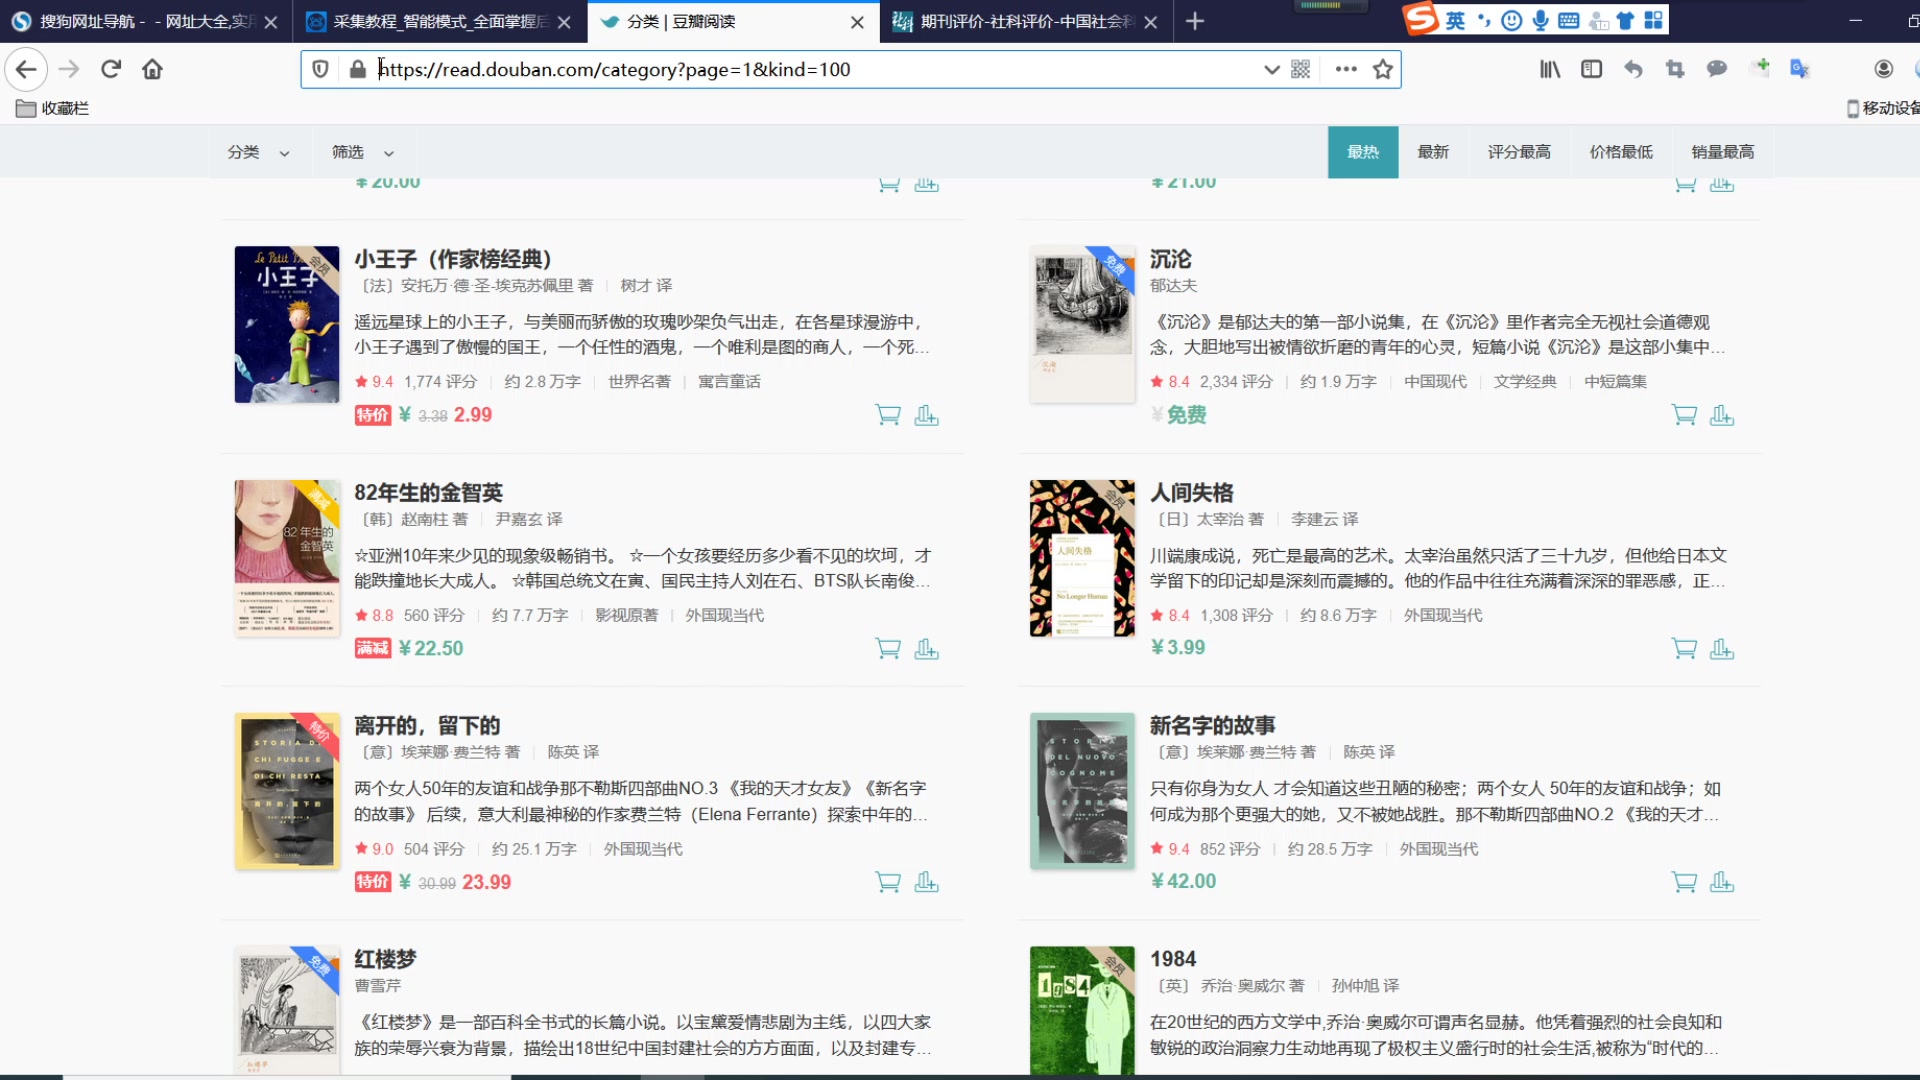Sort books by 价格最低
The width and height of the screenshot is (1920, 1080).
(x=1620, y=152)
